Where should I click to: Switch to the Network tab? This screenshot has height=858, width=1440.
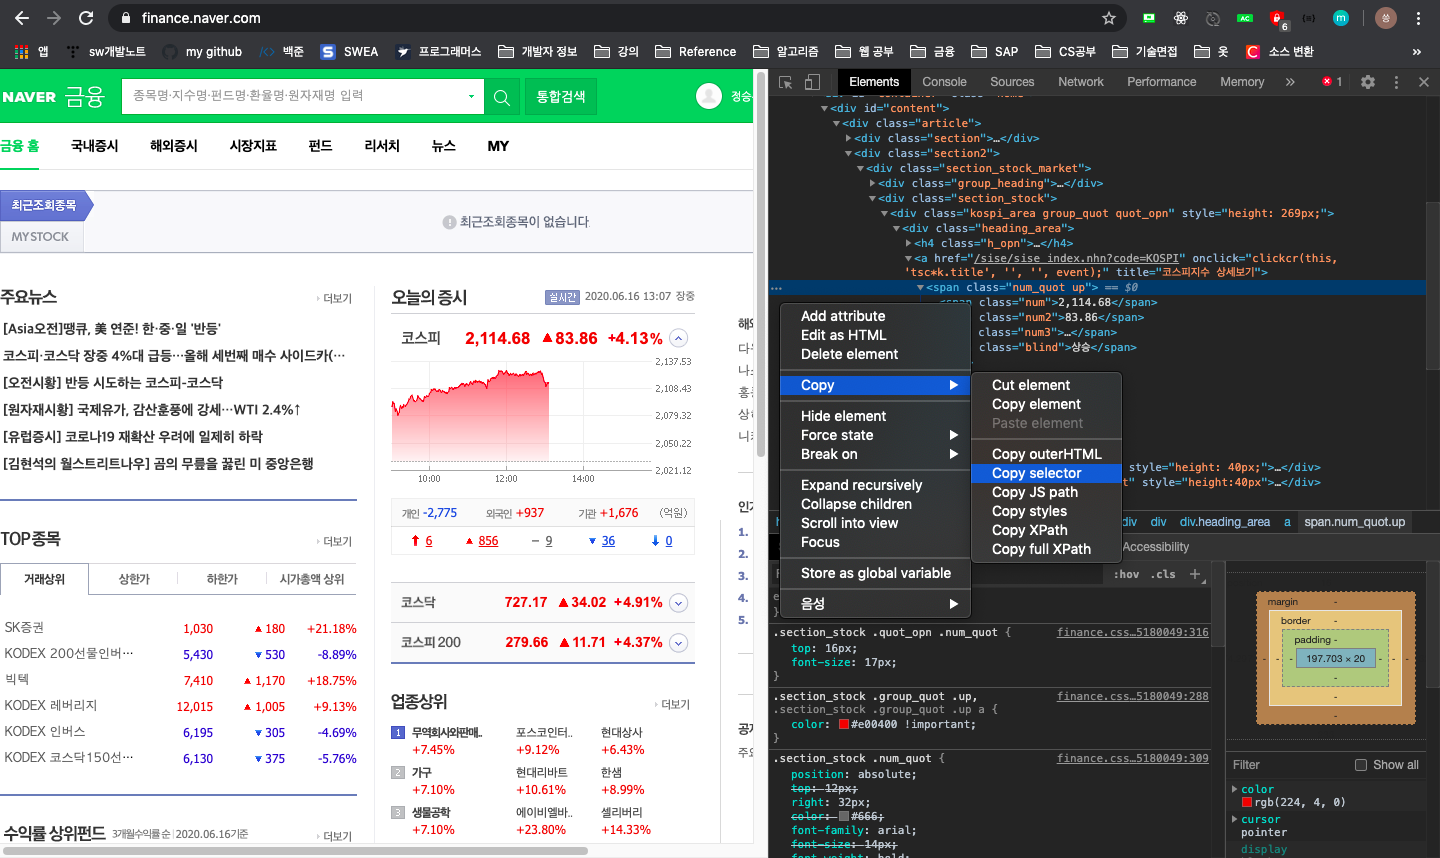(x=1081, y=82)
